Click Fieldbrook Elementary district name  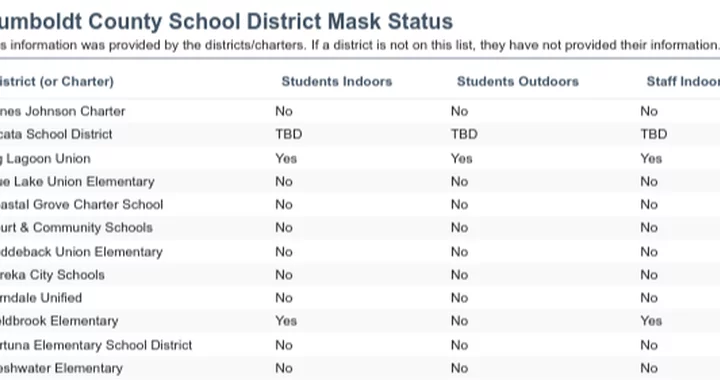click(59, 321)
